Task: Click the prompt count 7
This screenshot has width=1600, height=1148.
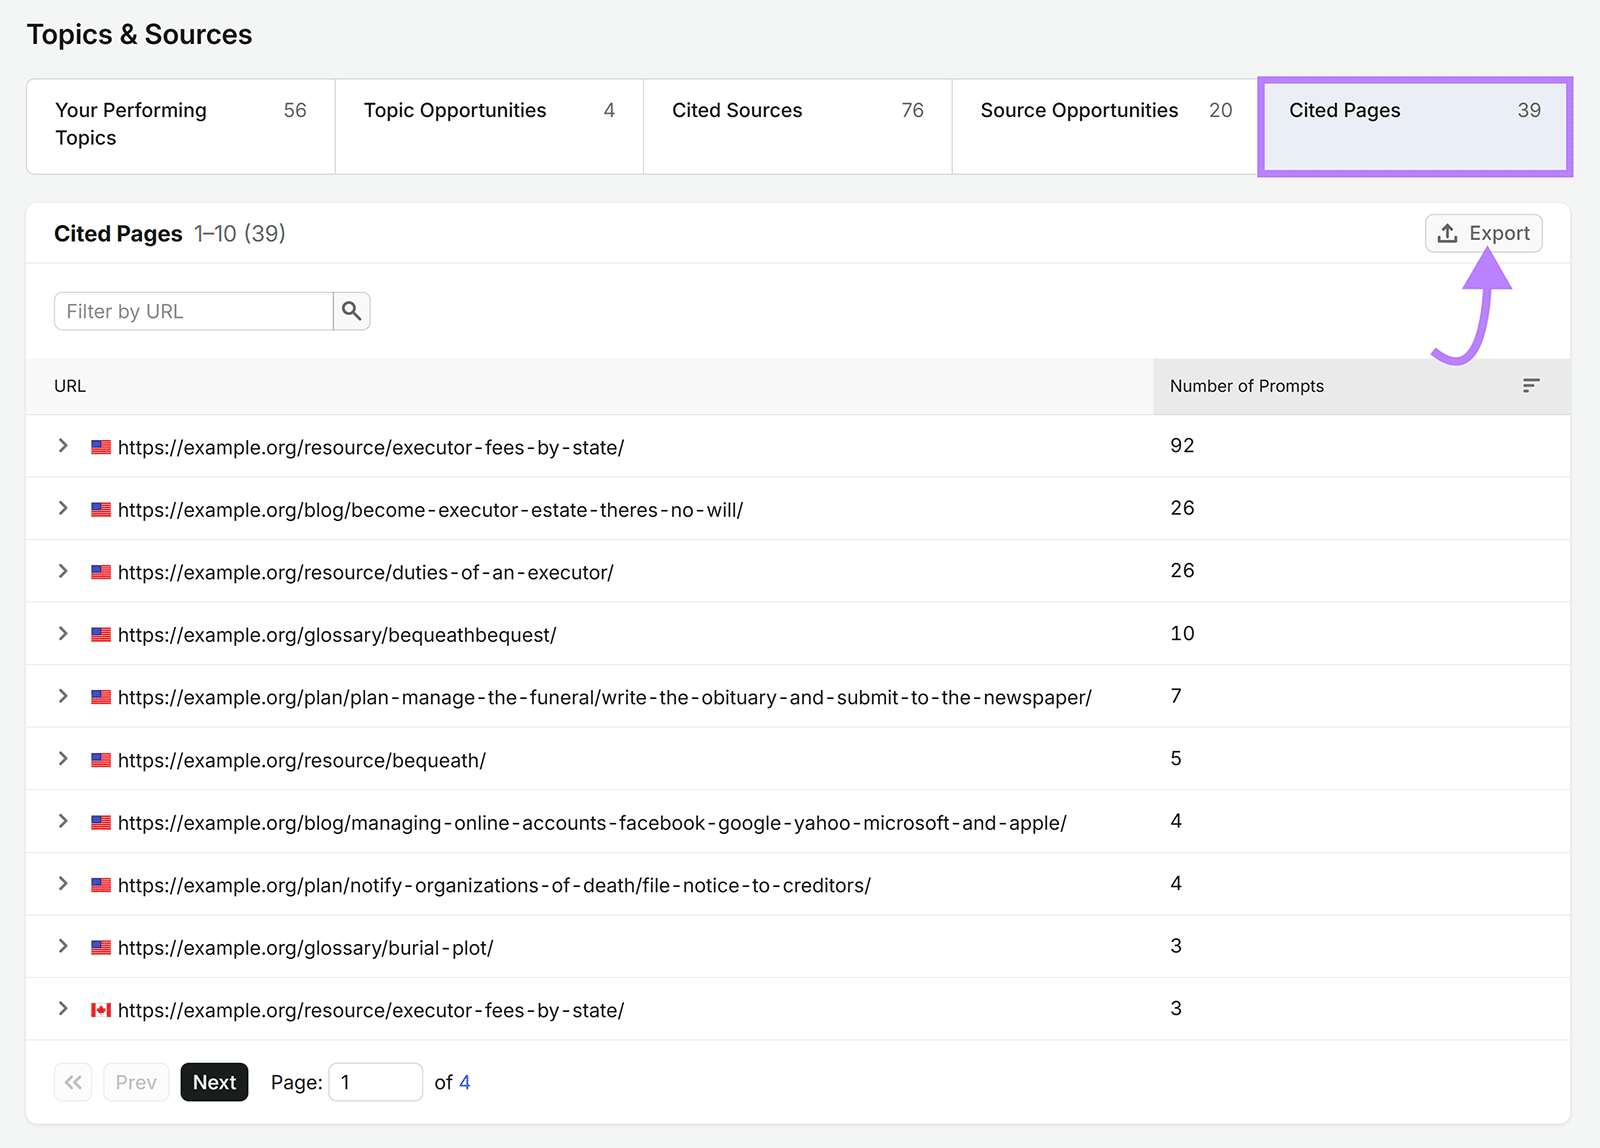Action: click(1176, 696)
